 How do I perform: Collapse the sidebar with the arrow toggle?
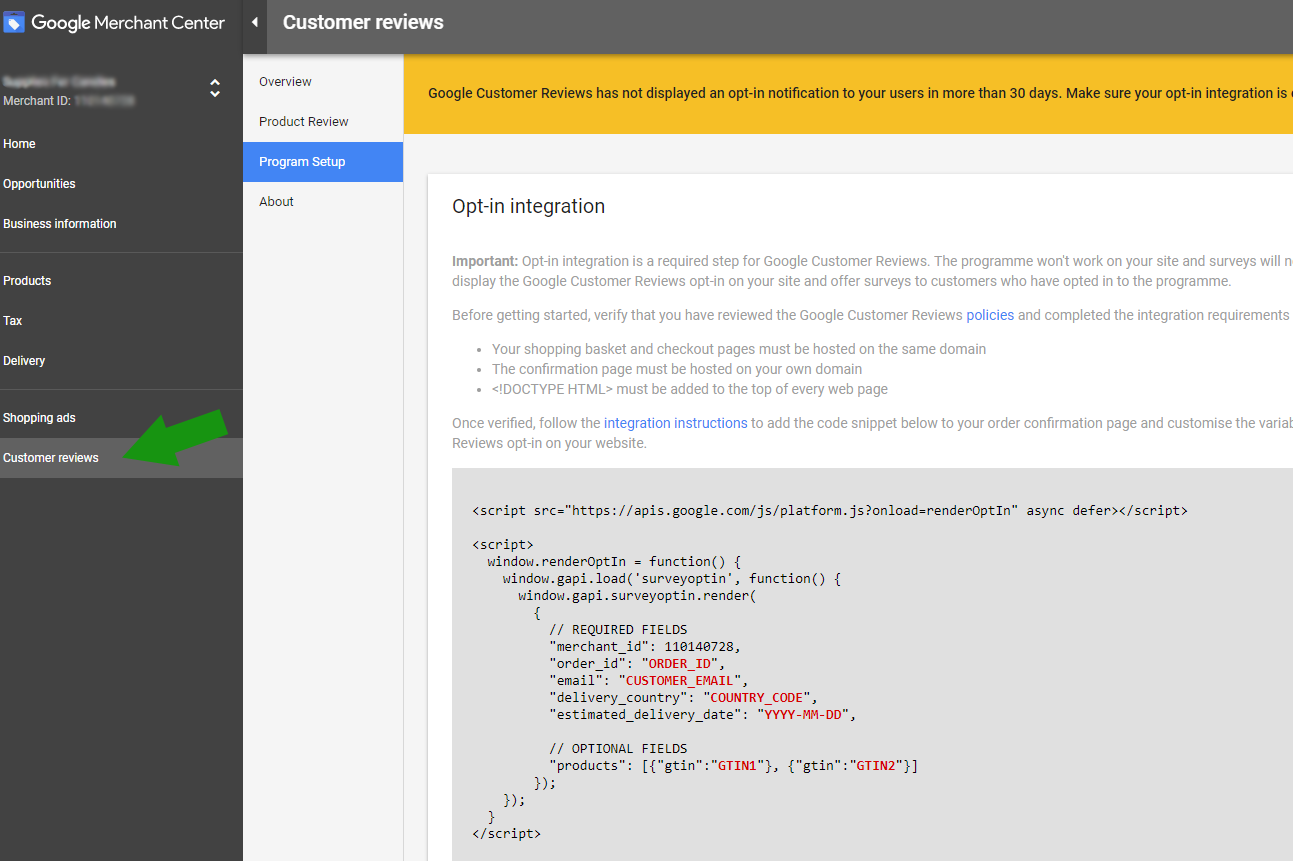[x=254, y=22]
